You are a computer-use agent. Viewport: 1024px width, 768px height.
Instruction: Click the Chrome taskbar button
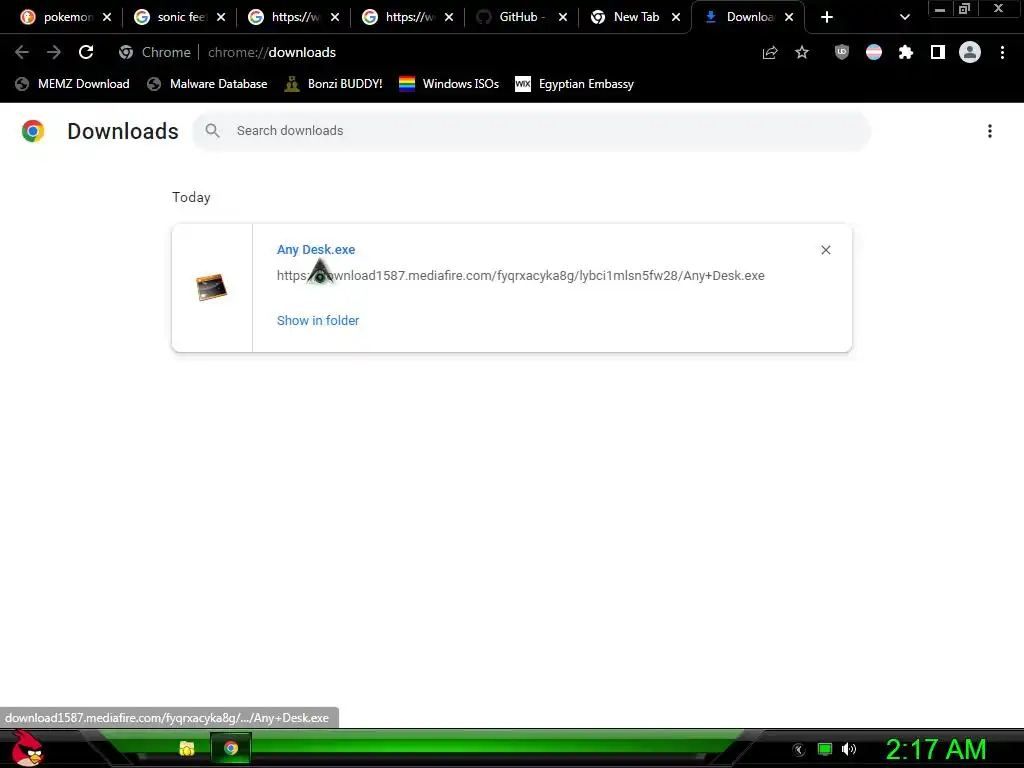[231, 748]
